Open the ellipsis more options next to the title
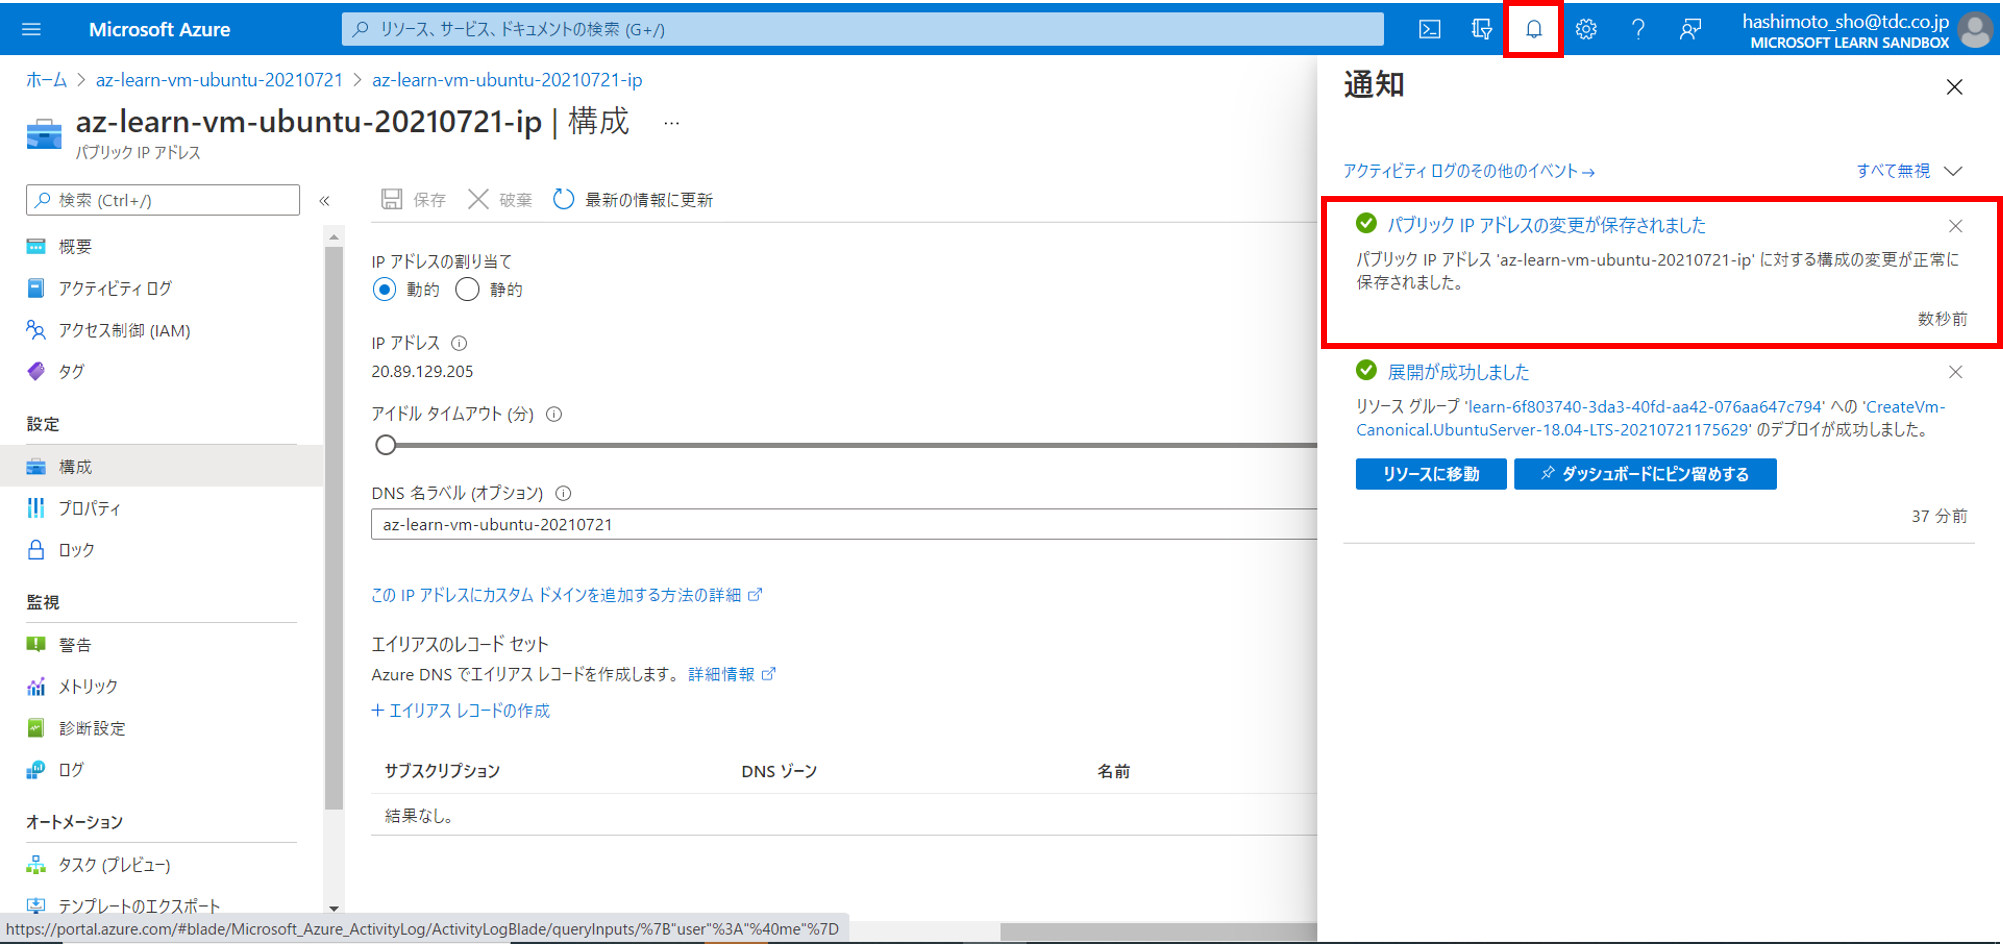Image resolution: width=2003 pixels, height=944 pixels. pyautogui.click(x=672, y=123)
